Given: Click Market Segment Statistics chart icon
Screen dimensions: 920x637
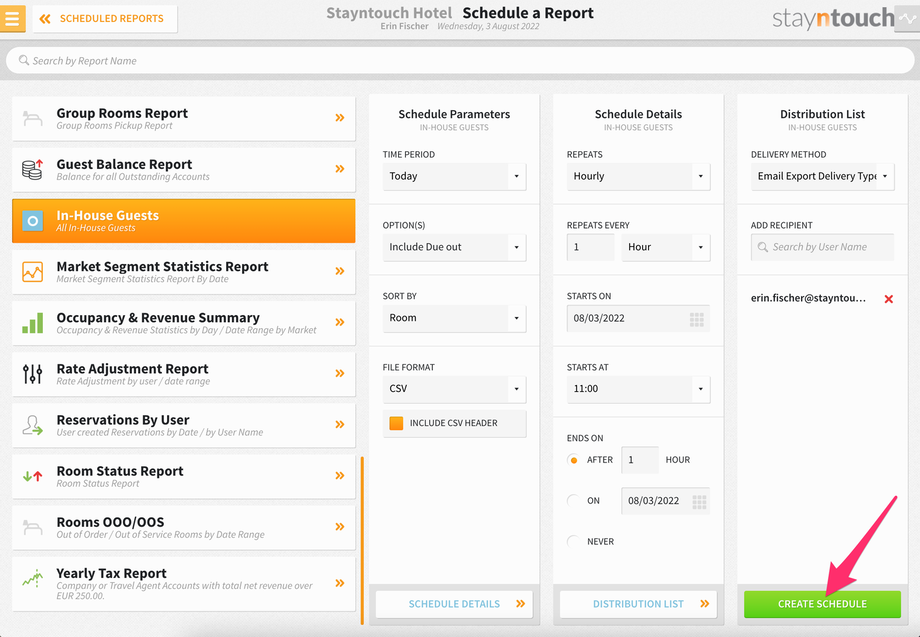Looking at the screenshot, I should (32, 272).
